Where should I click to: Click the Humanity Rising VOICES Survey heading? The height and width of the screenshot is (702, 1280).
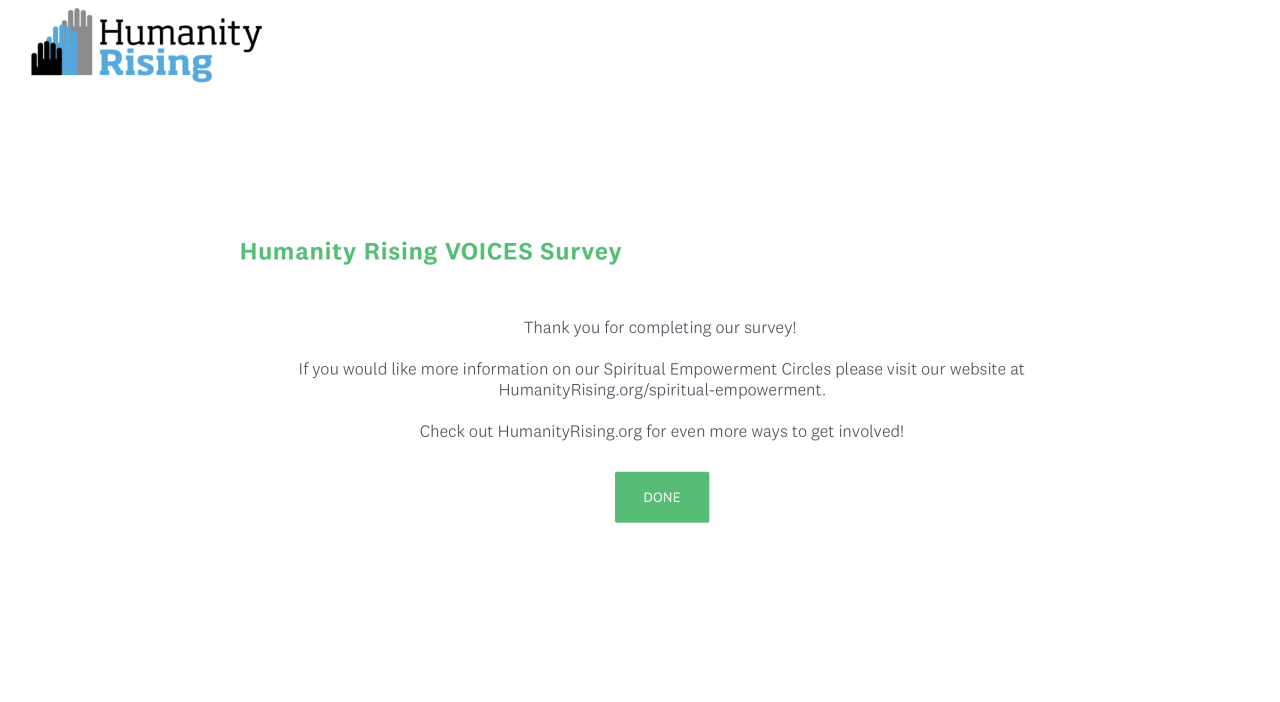coord(430,251)
